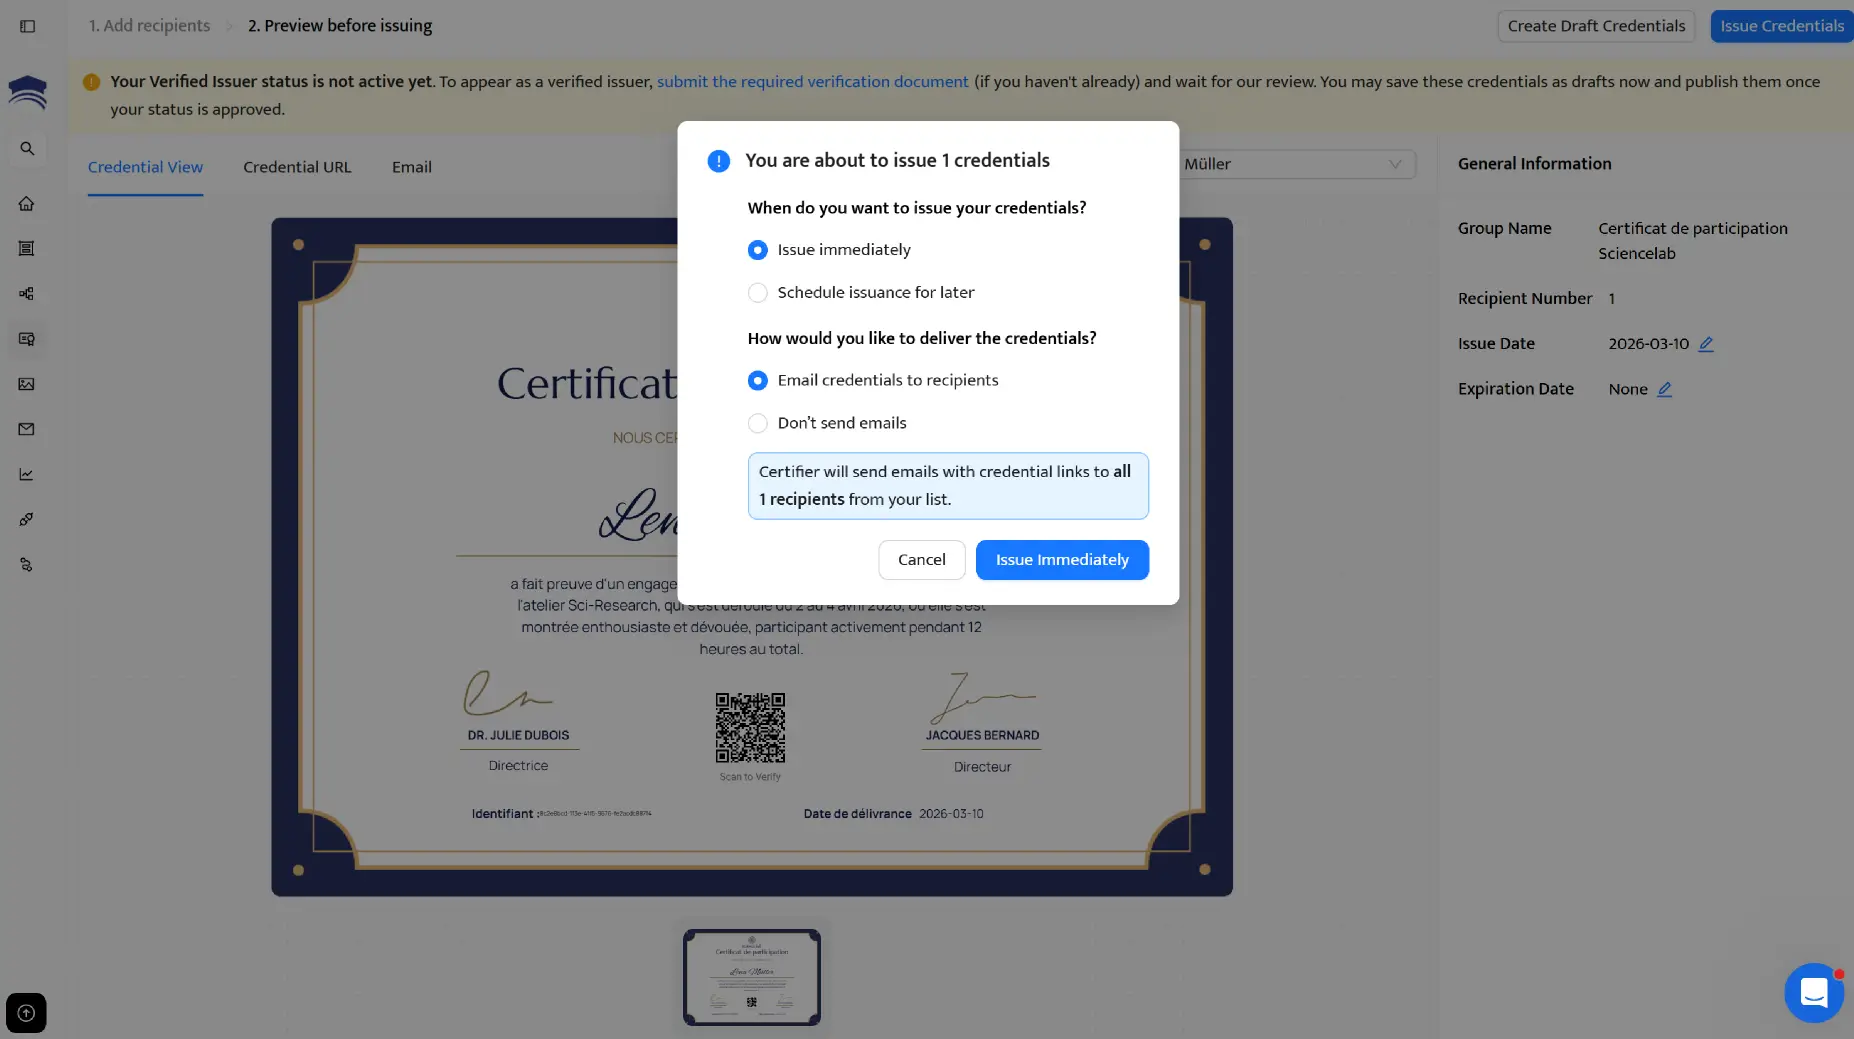The width and height of the screenshot is (1854, 1039).
Task: Collapse the left sidebar panel
Action: 28,26
